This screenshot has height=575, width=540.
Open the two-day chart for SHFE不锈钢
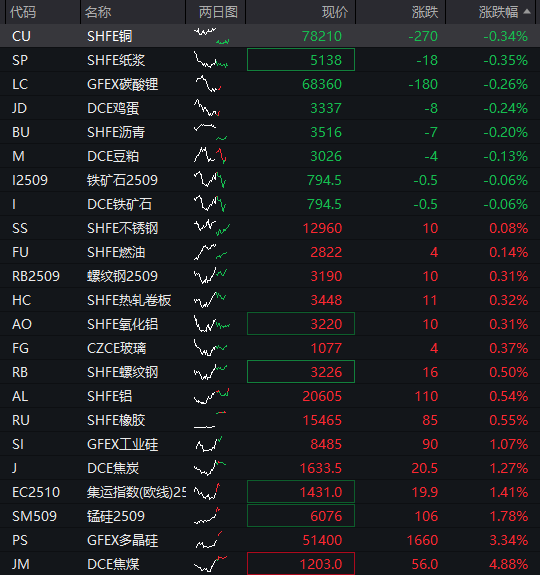[x=212, y=228]
